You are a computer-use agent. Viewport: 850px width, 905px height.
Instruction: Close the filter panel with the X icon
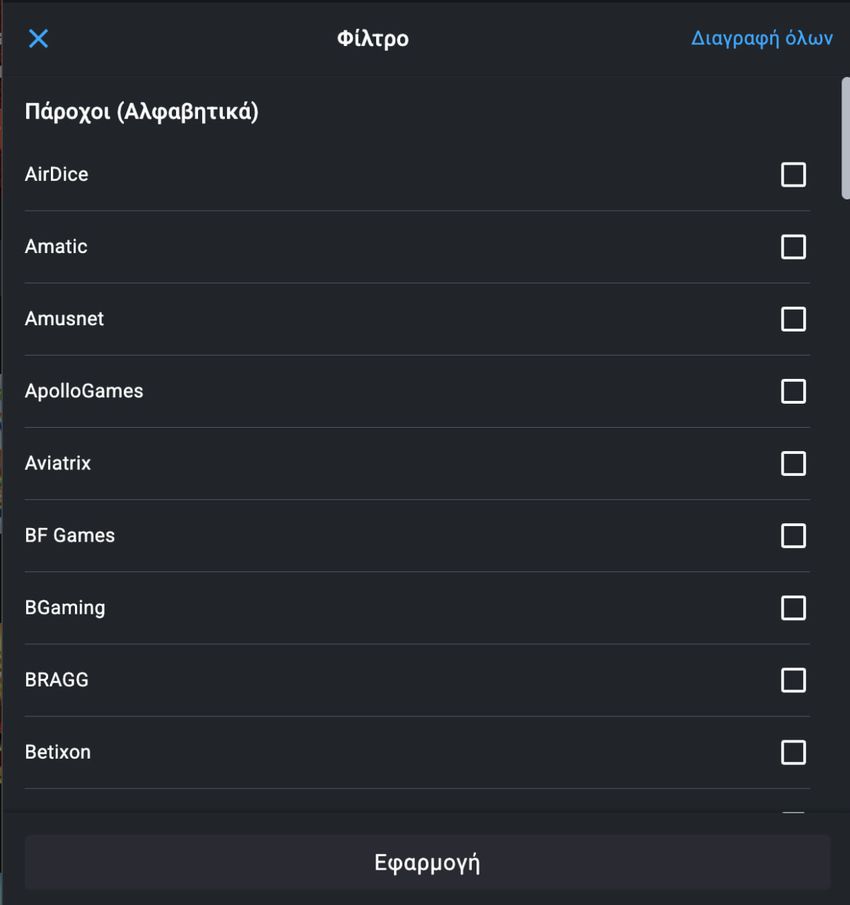pyautogui.click(x=39, y=39)
